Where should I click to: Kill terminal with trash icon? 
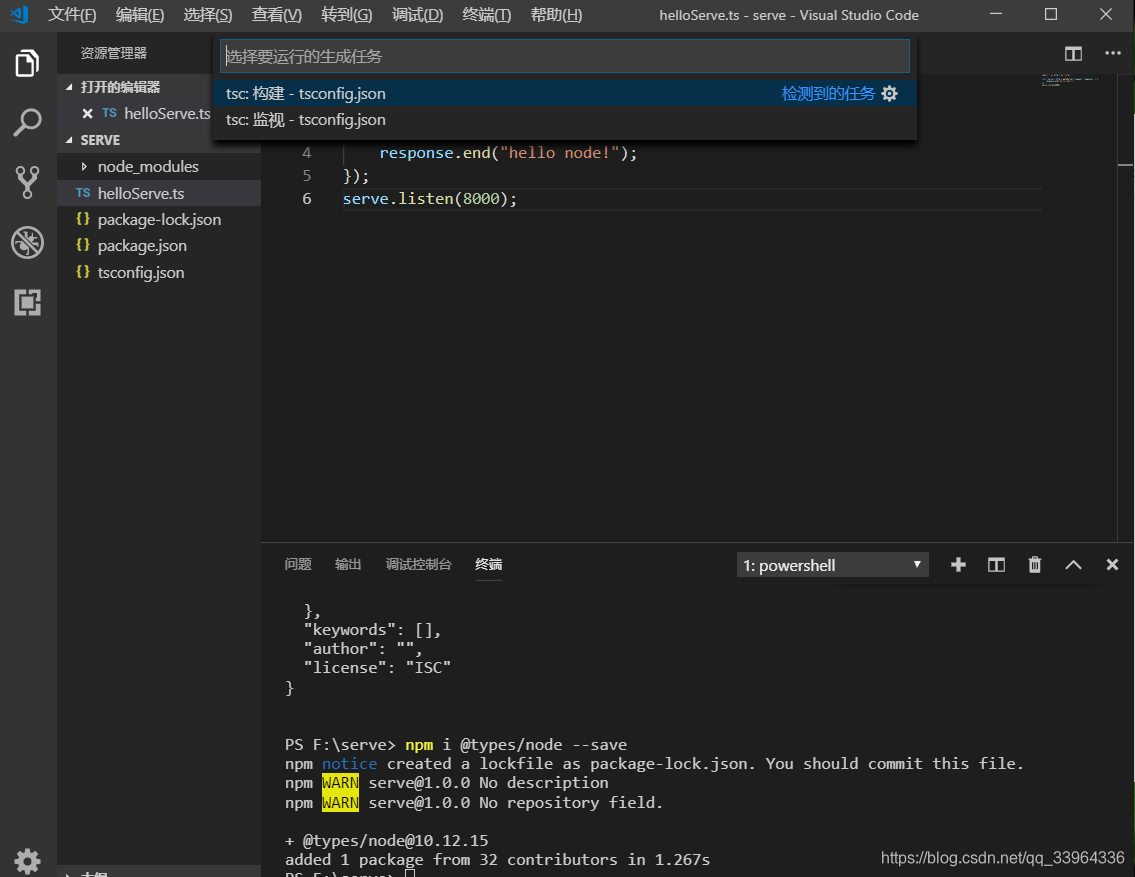(x=1035, y=564)
